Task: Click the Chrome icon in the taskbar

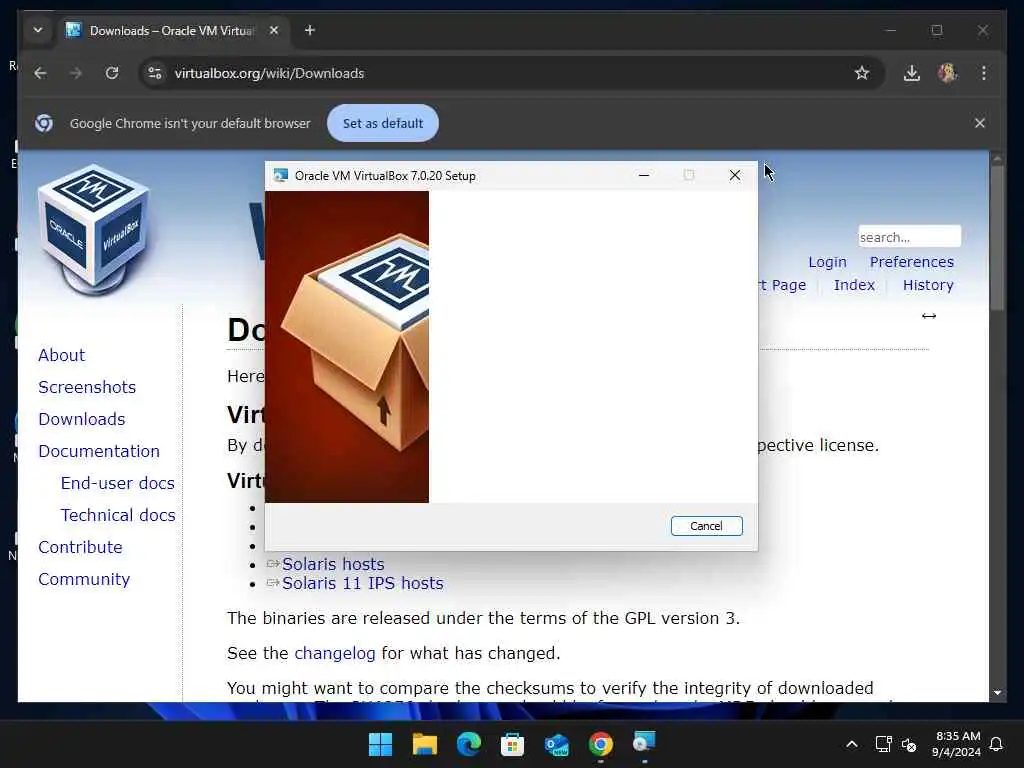Action: click(600, 744)
